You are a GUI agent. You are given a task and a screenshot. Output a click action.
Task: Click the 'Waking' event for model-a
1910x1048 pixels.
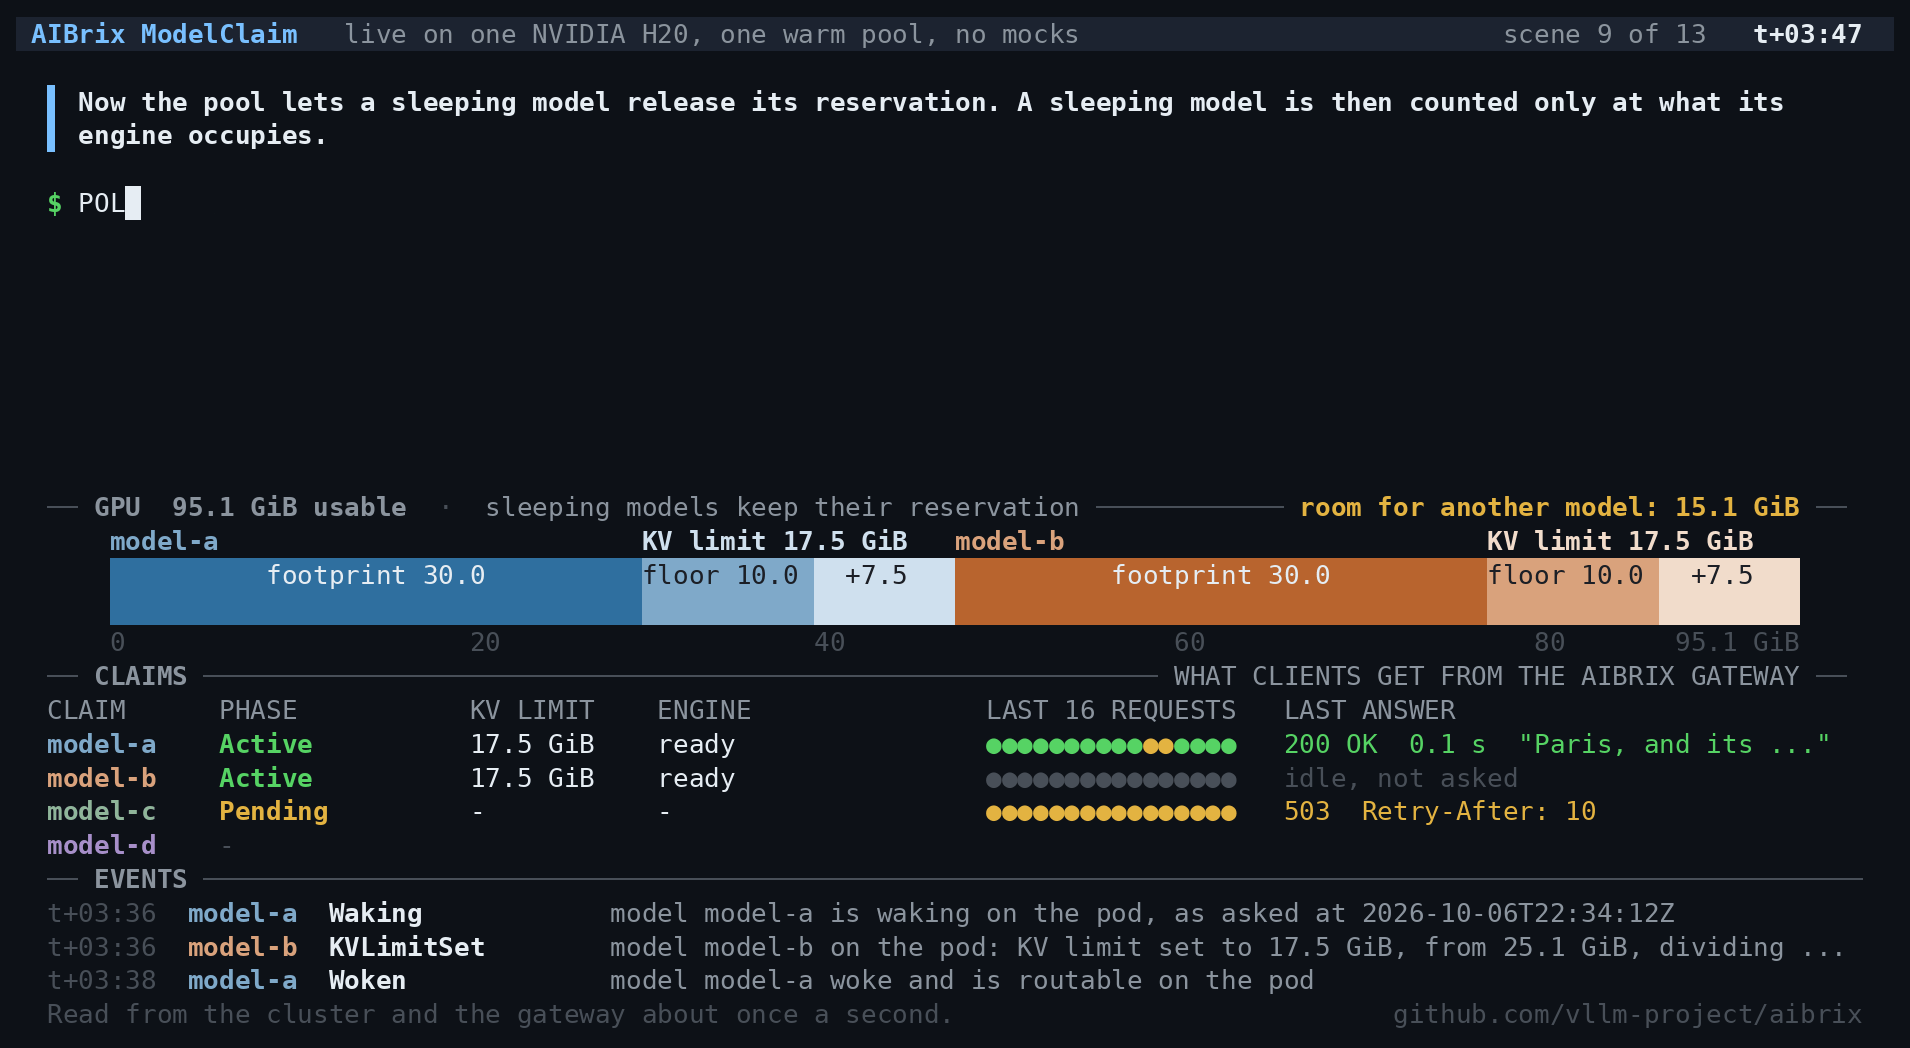375,913
